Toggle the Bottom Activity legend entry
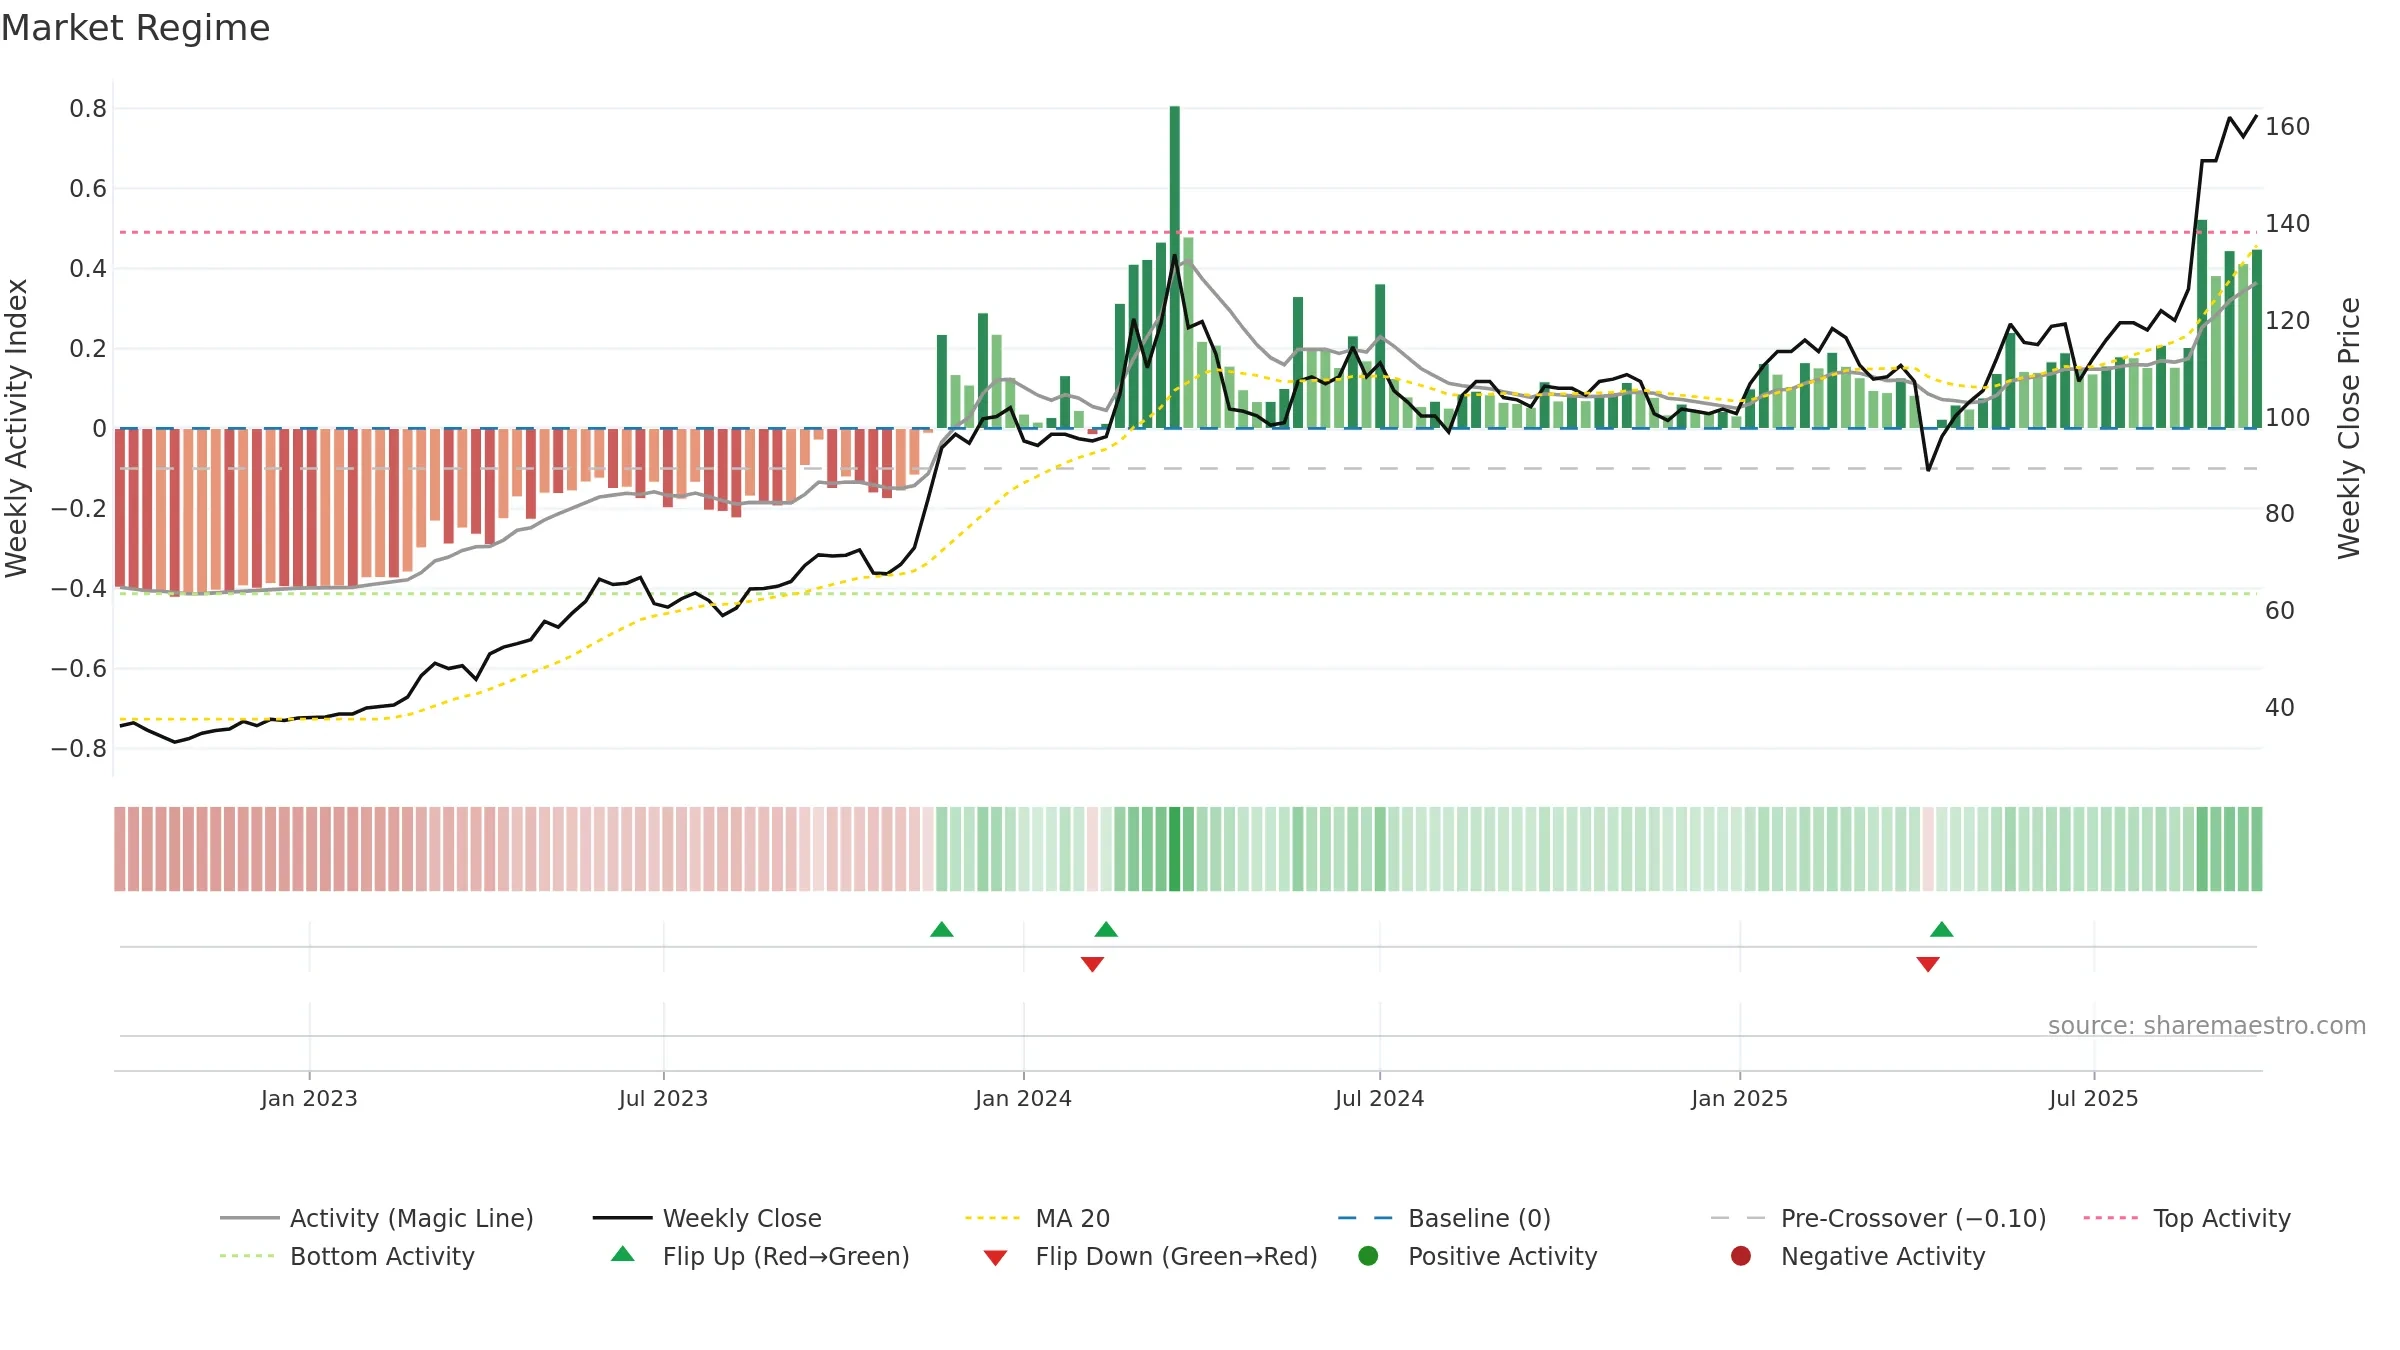 coord(347,1256)
